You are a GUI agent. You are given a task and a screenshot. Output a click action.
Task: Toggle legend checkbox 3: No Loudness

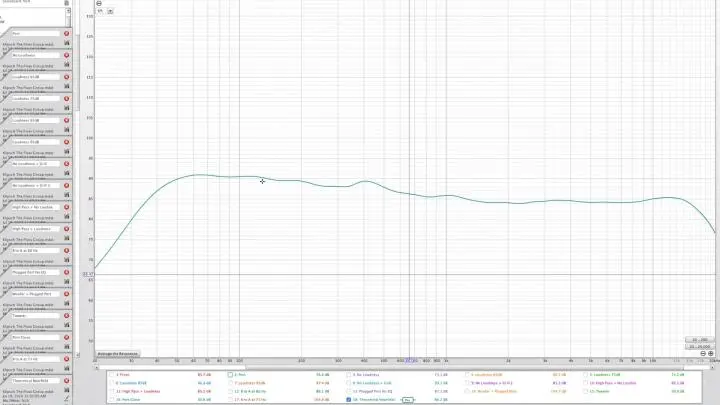349,375
